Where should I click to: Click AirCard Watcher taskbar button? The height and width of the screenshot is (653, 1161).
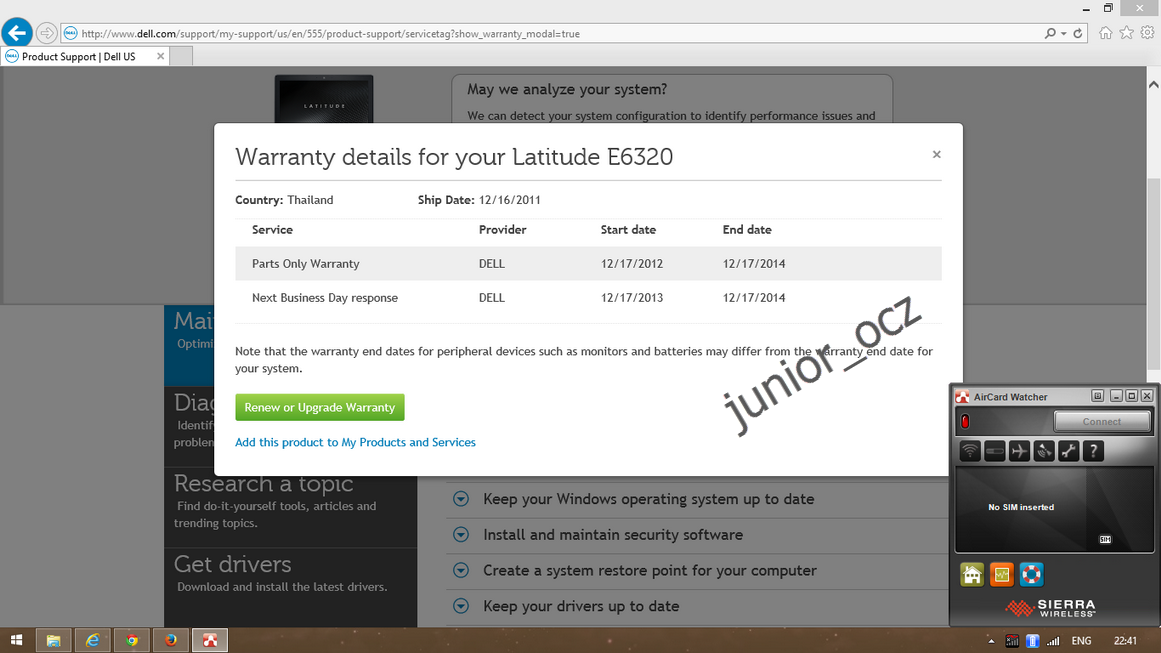click(210, 640)
